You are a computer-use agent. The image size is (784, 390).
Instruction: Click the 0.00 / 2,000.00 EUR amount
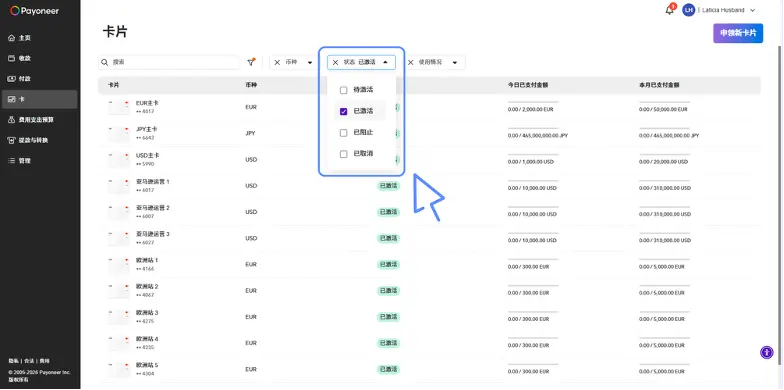click(x=530, y=110)
